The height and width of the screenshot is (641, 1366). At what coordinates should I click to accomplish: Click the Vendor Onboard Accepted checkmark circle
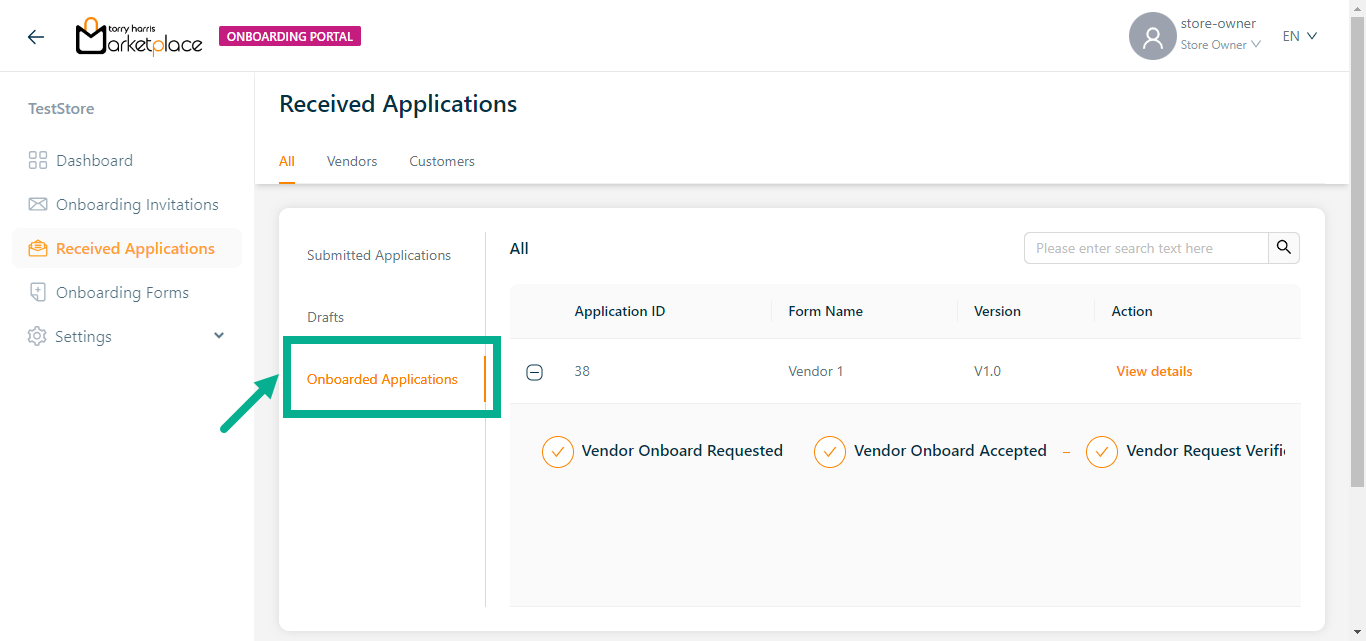(x=830, y=452)
